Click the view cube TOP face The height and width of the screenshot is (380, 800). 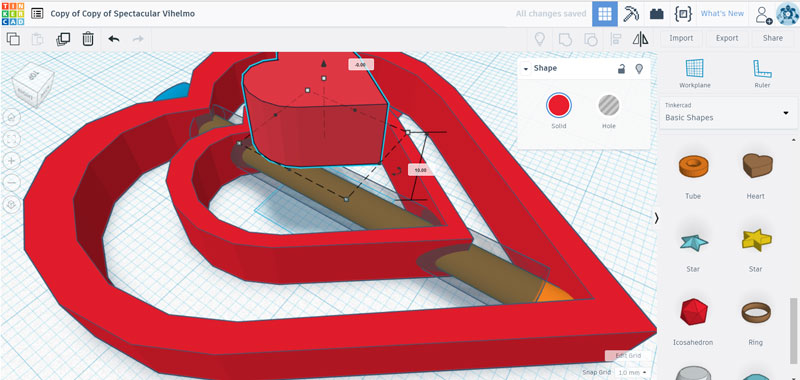pos(34,76)
